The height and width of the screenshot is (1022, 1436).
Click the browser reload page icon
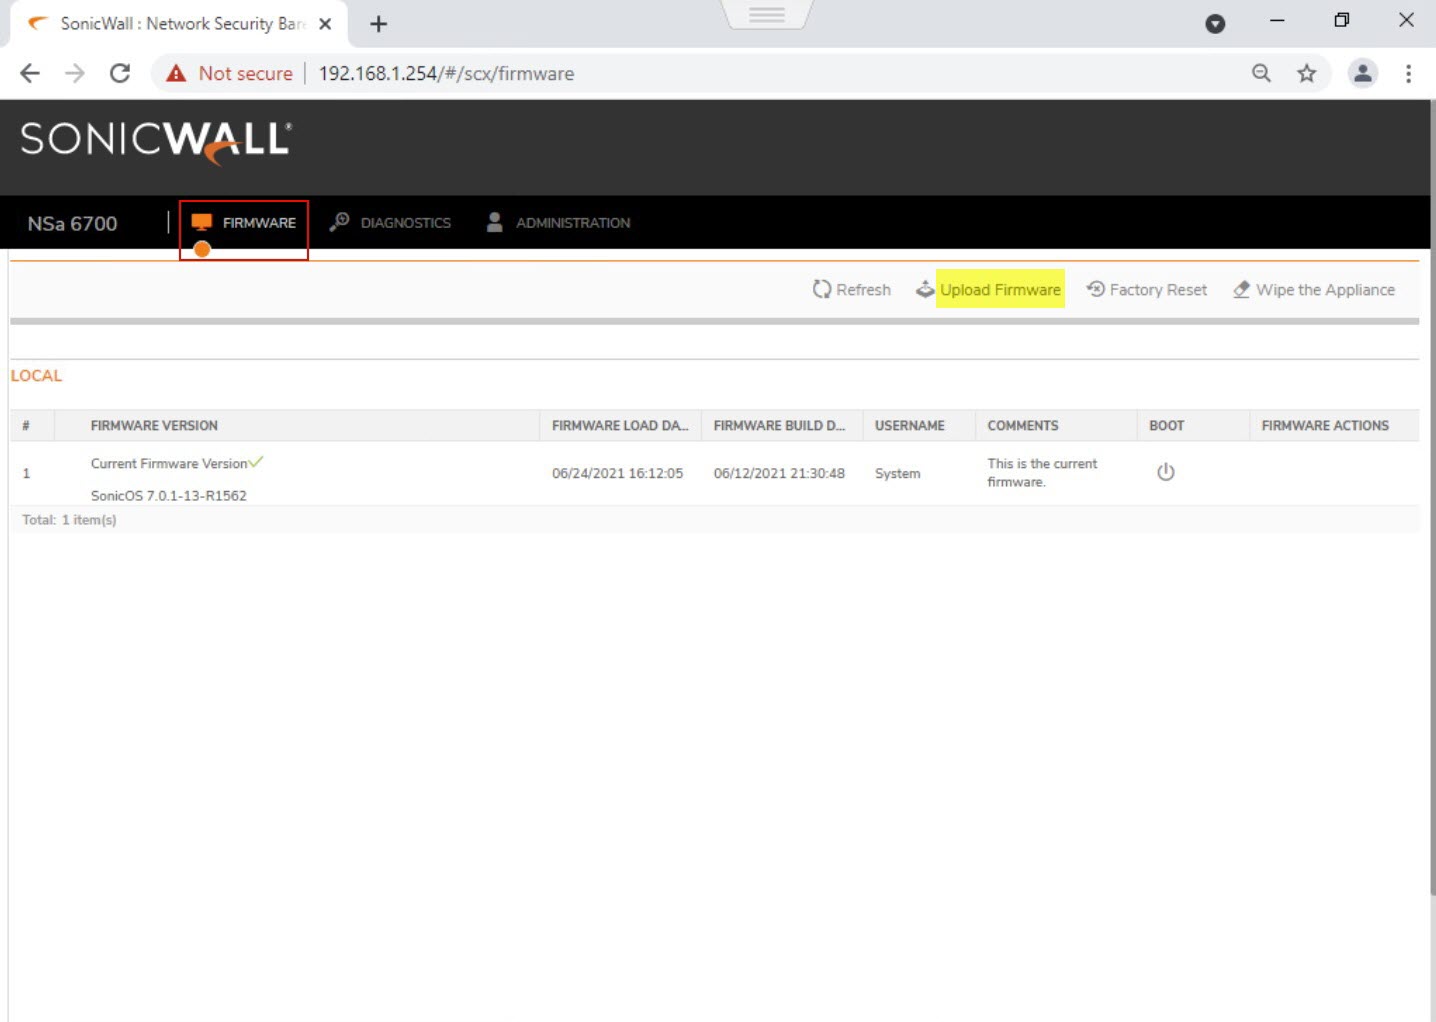(x=120, y=73)
